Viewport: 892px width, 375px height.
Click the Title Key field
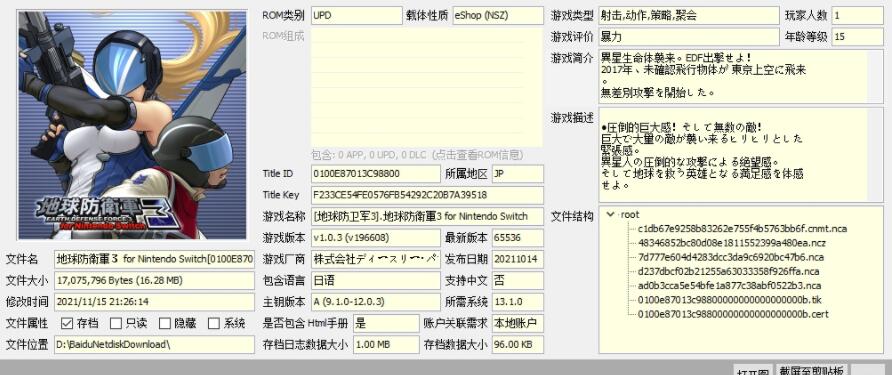point(427,195)
